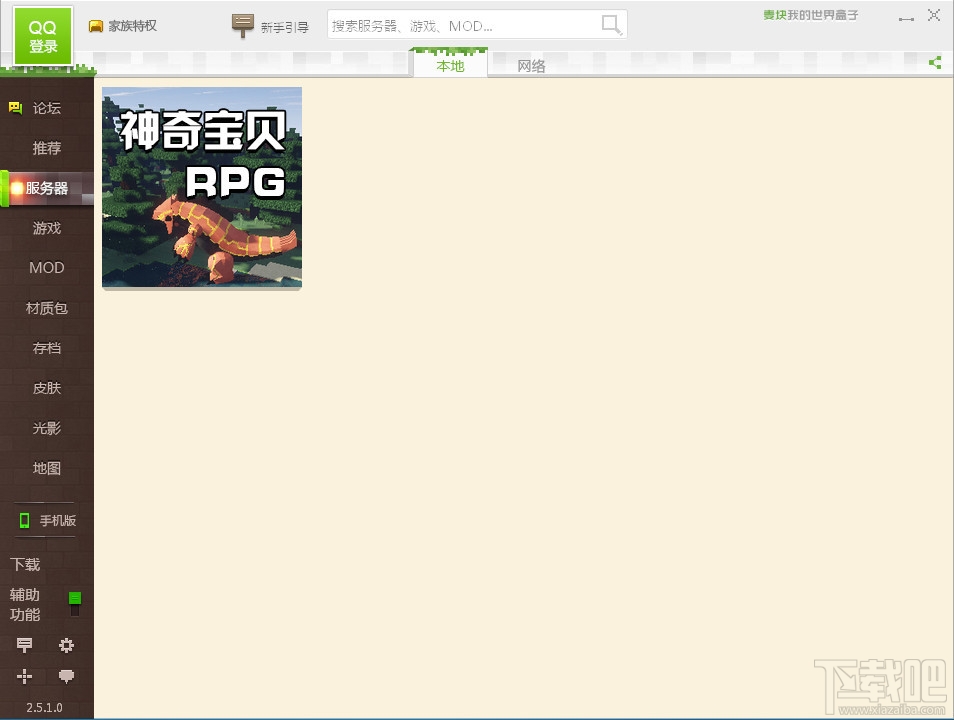Open the 皮肤 skins section

coord(45,388)
